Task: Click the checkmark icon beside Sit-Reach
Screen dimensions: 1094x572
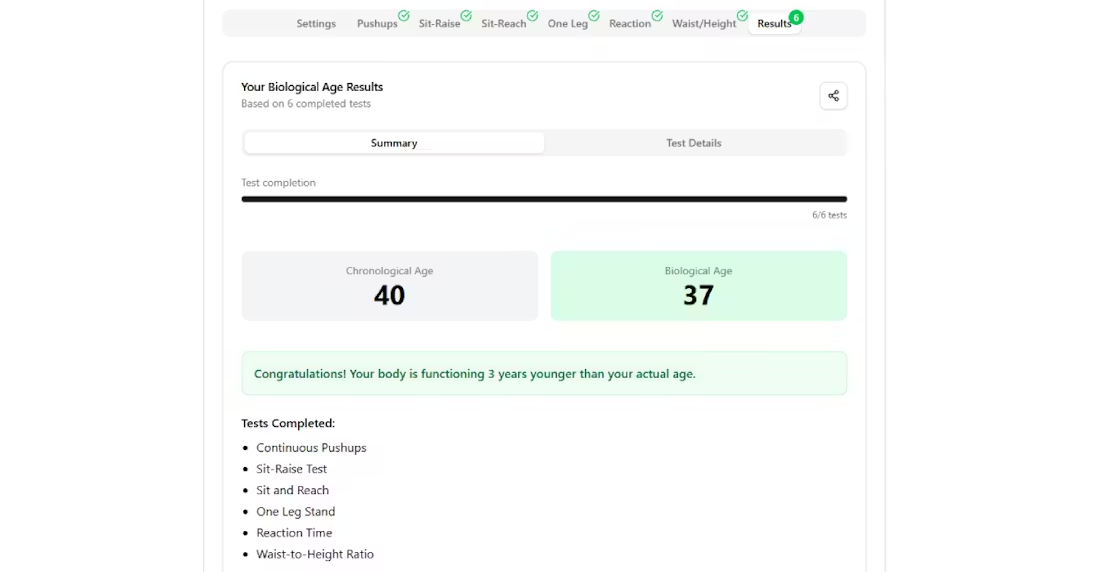Action: click(x=532, y=16)
